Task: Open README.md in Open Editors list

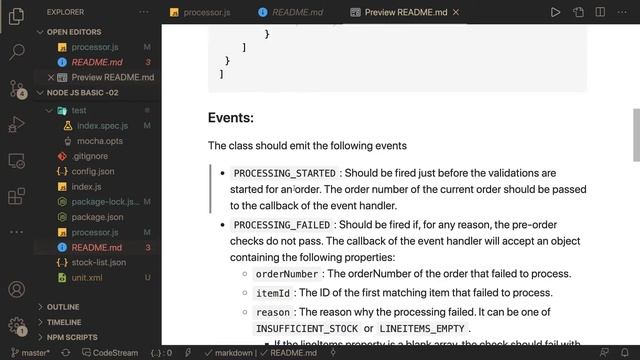Action: (97, 62)
